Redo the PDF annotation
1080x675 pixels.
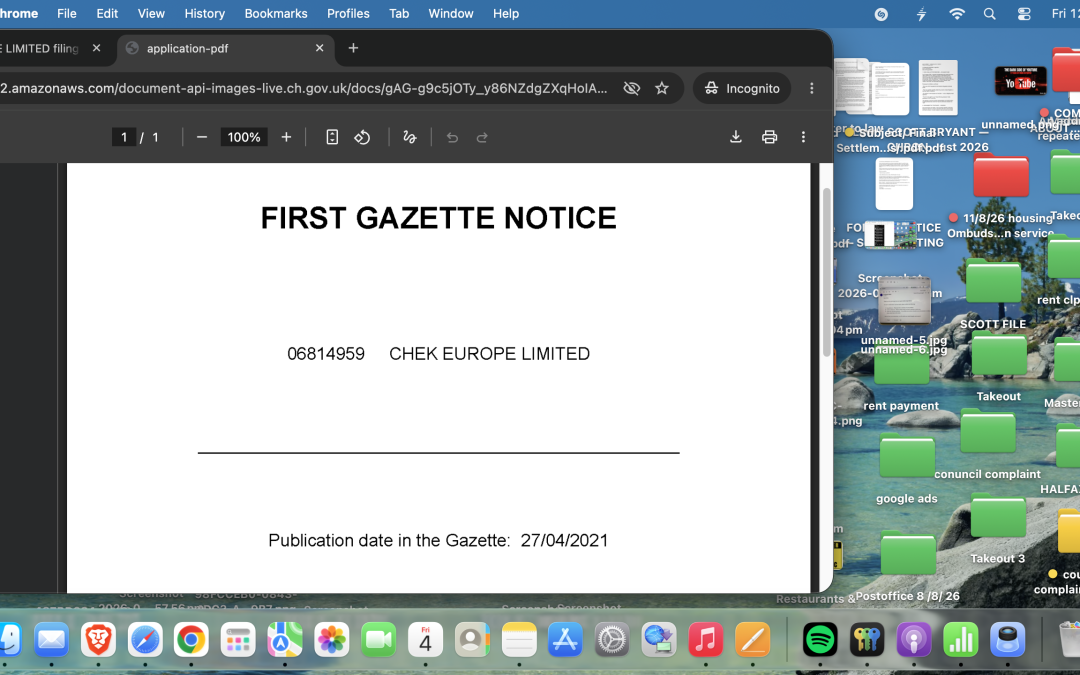click(x=482, y=137)
